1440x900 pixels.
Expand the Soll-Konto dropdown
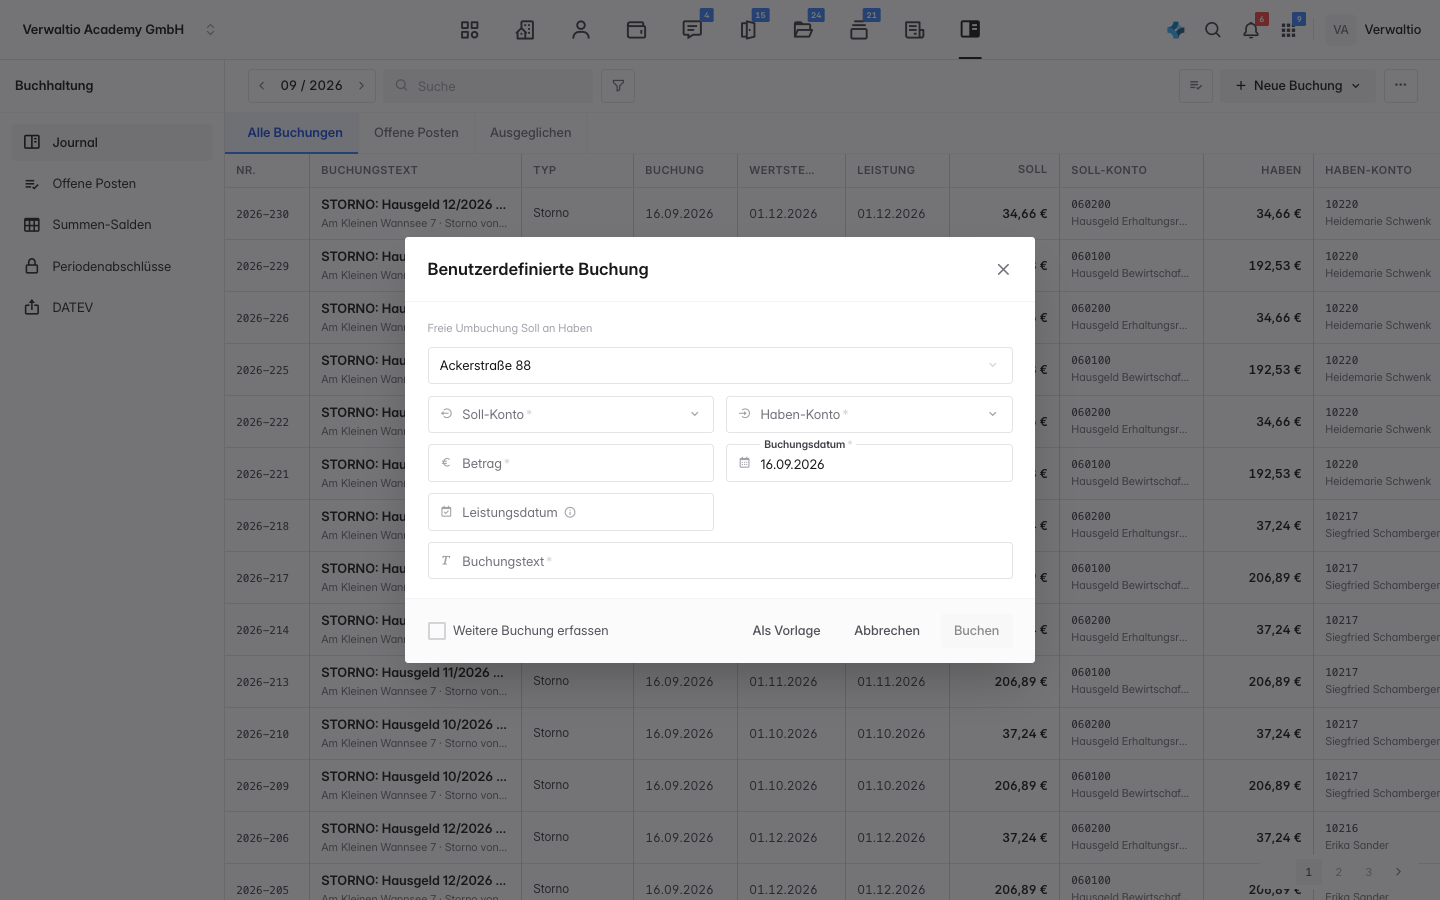tap(571, 414)
